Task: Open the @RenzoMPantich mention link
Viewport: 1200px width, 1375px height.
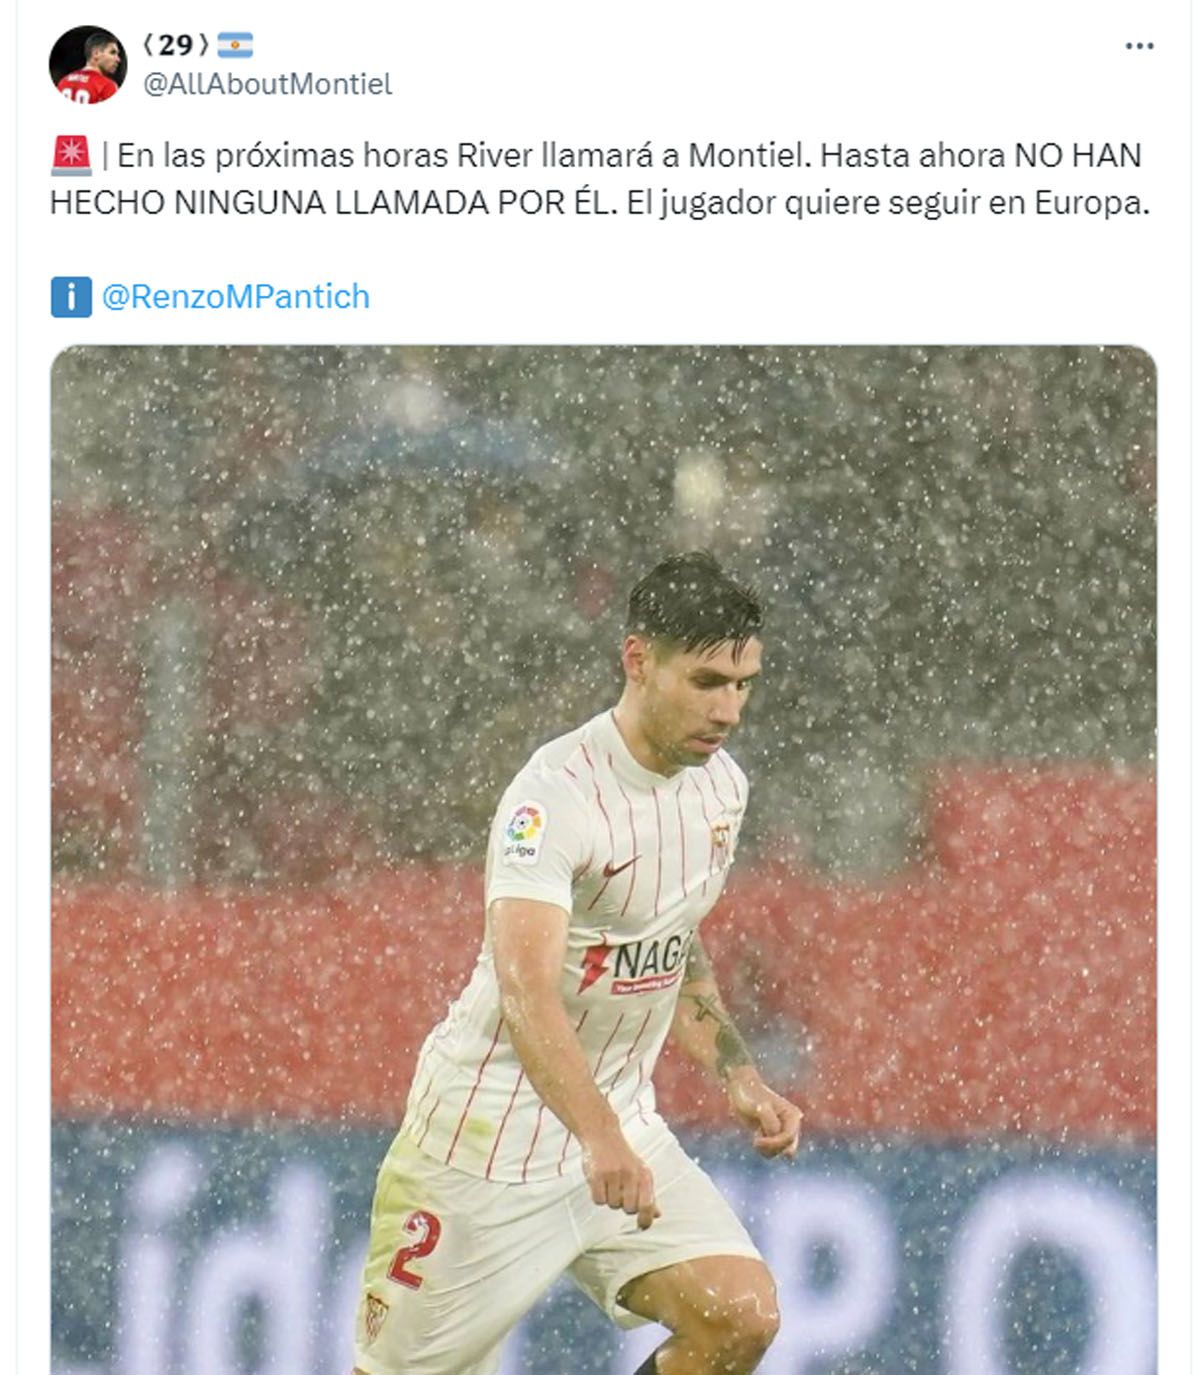Action: point(236,297)
